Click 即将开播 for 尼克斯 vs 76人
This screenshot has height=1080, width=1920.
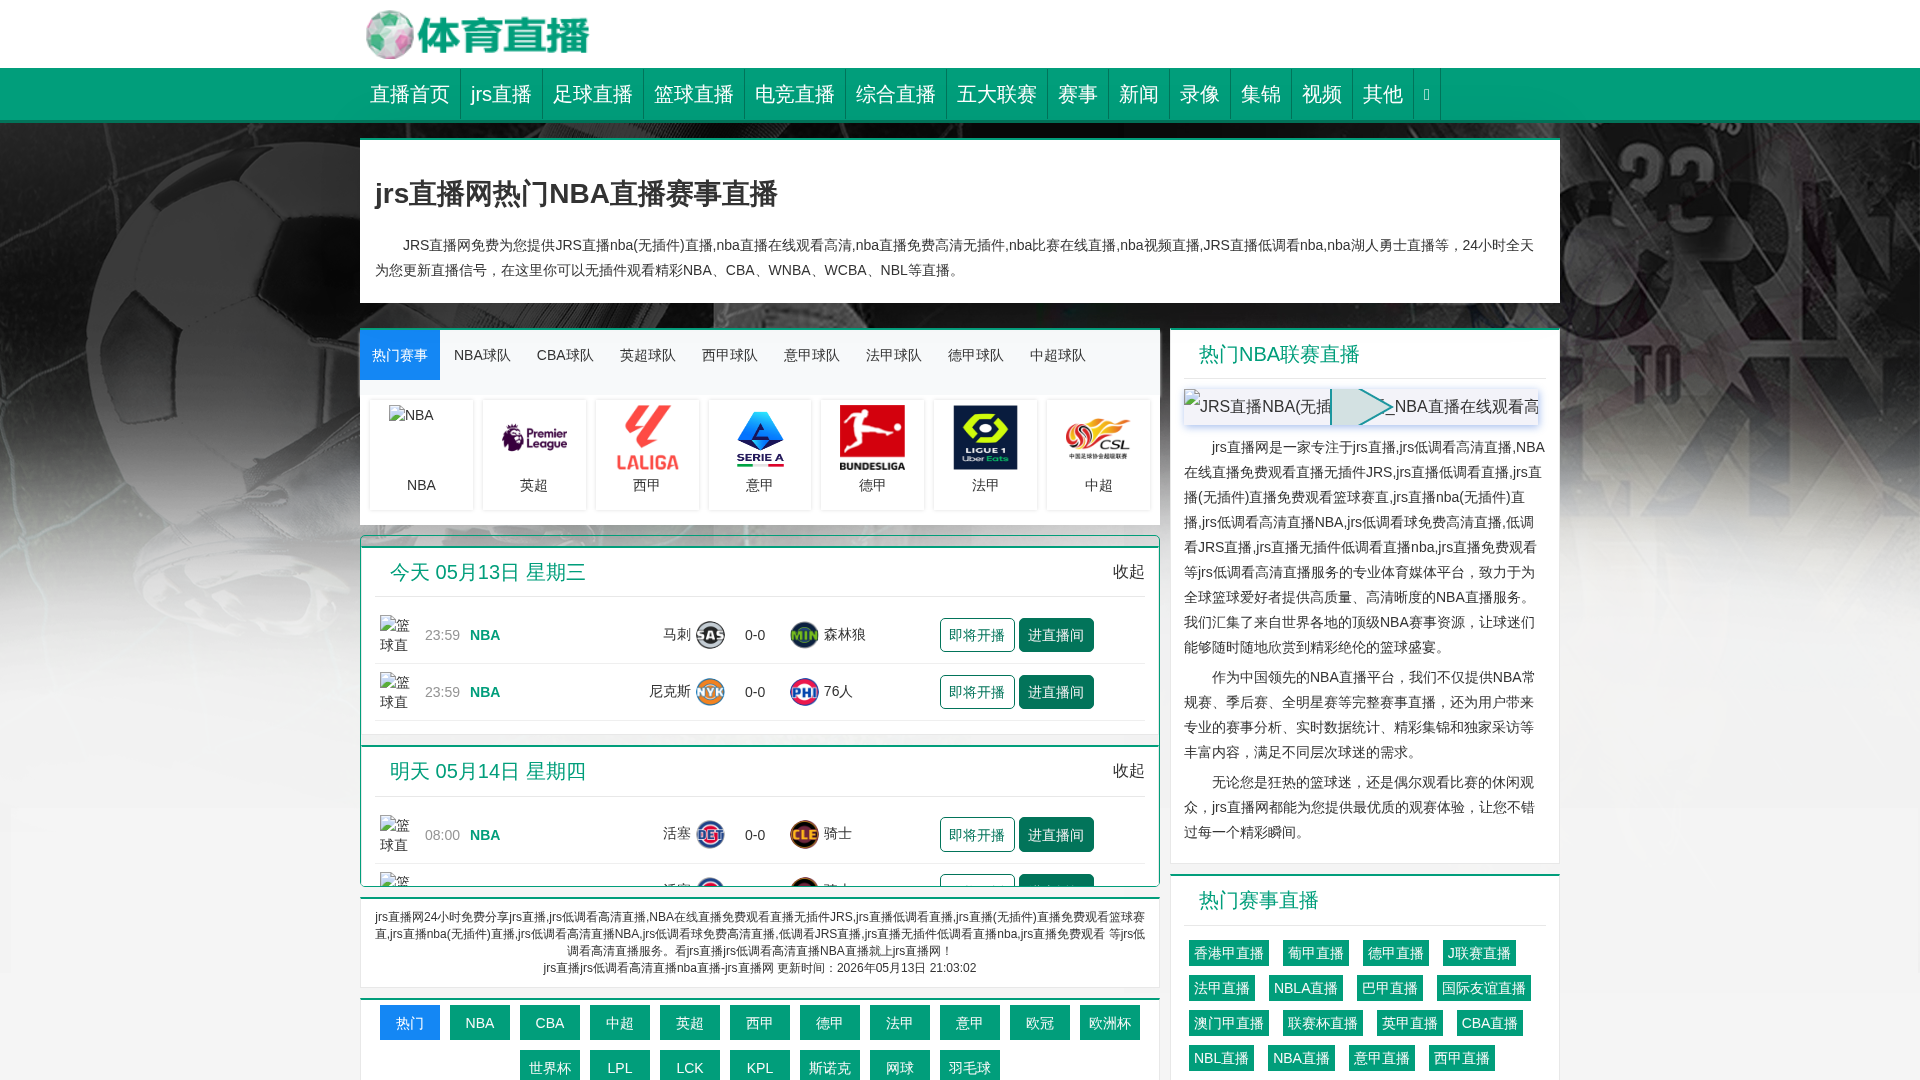pos(977,692)
